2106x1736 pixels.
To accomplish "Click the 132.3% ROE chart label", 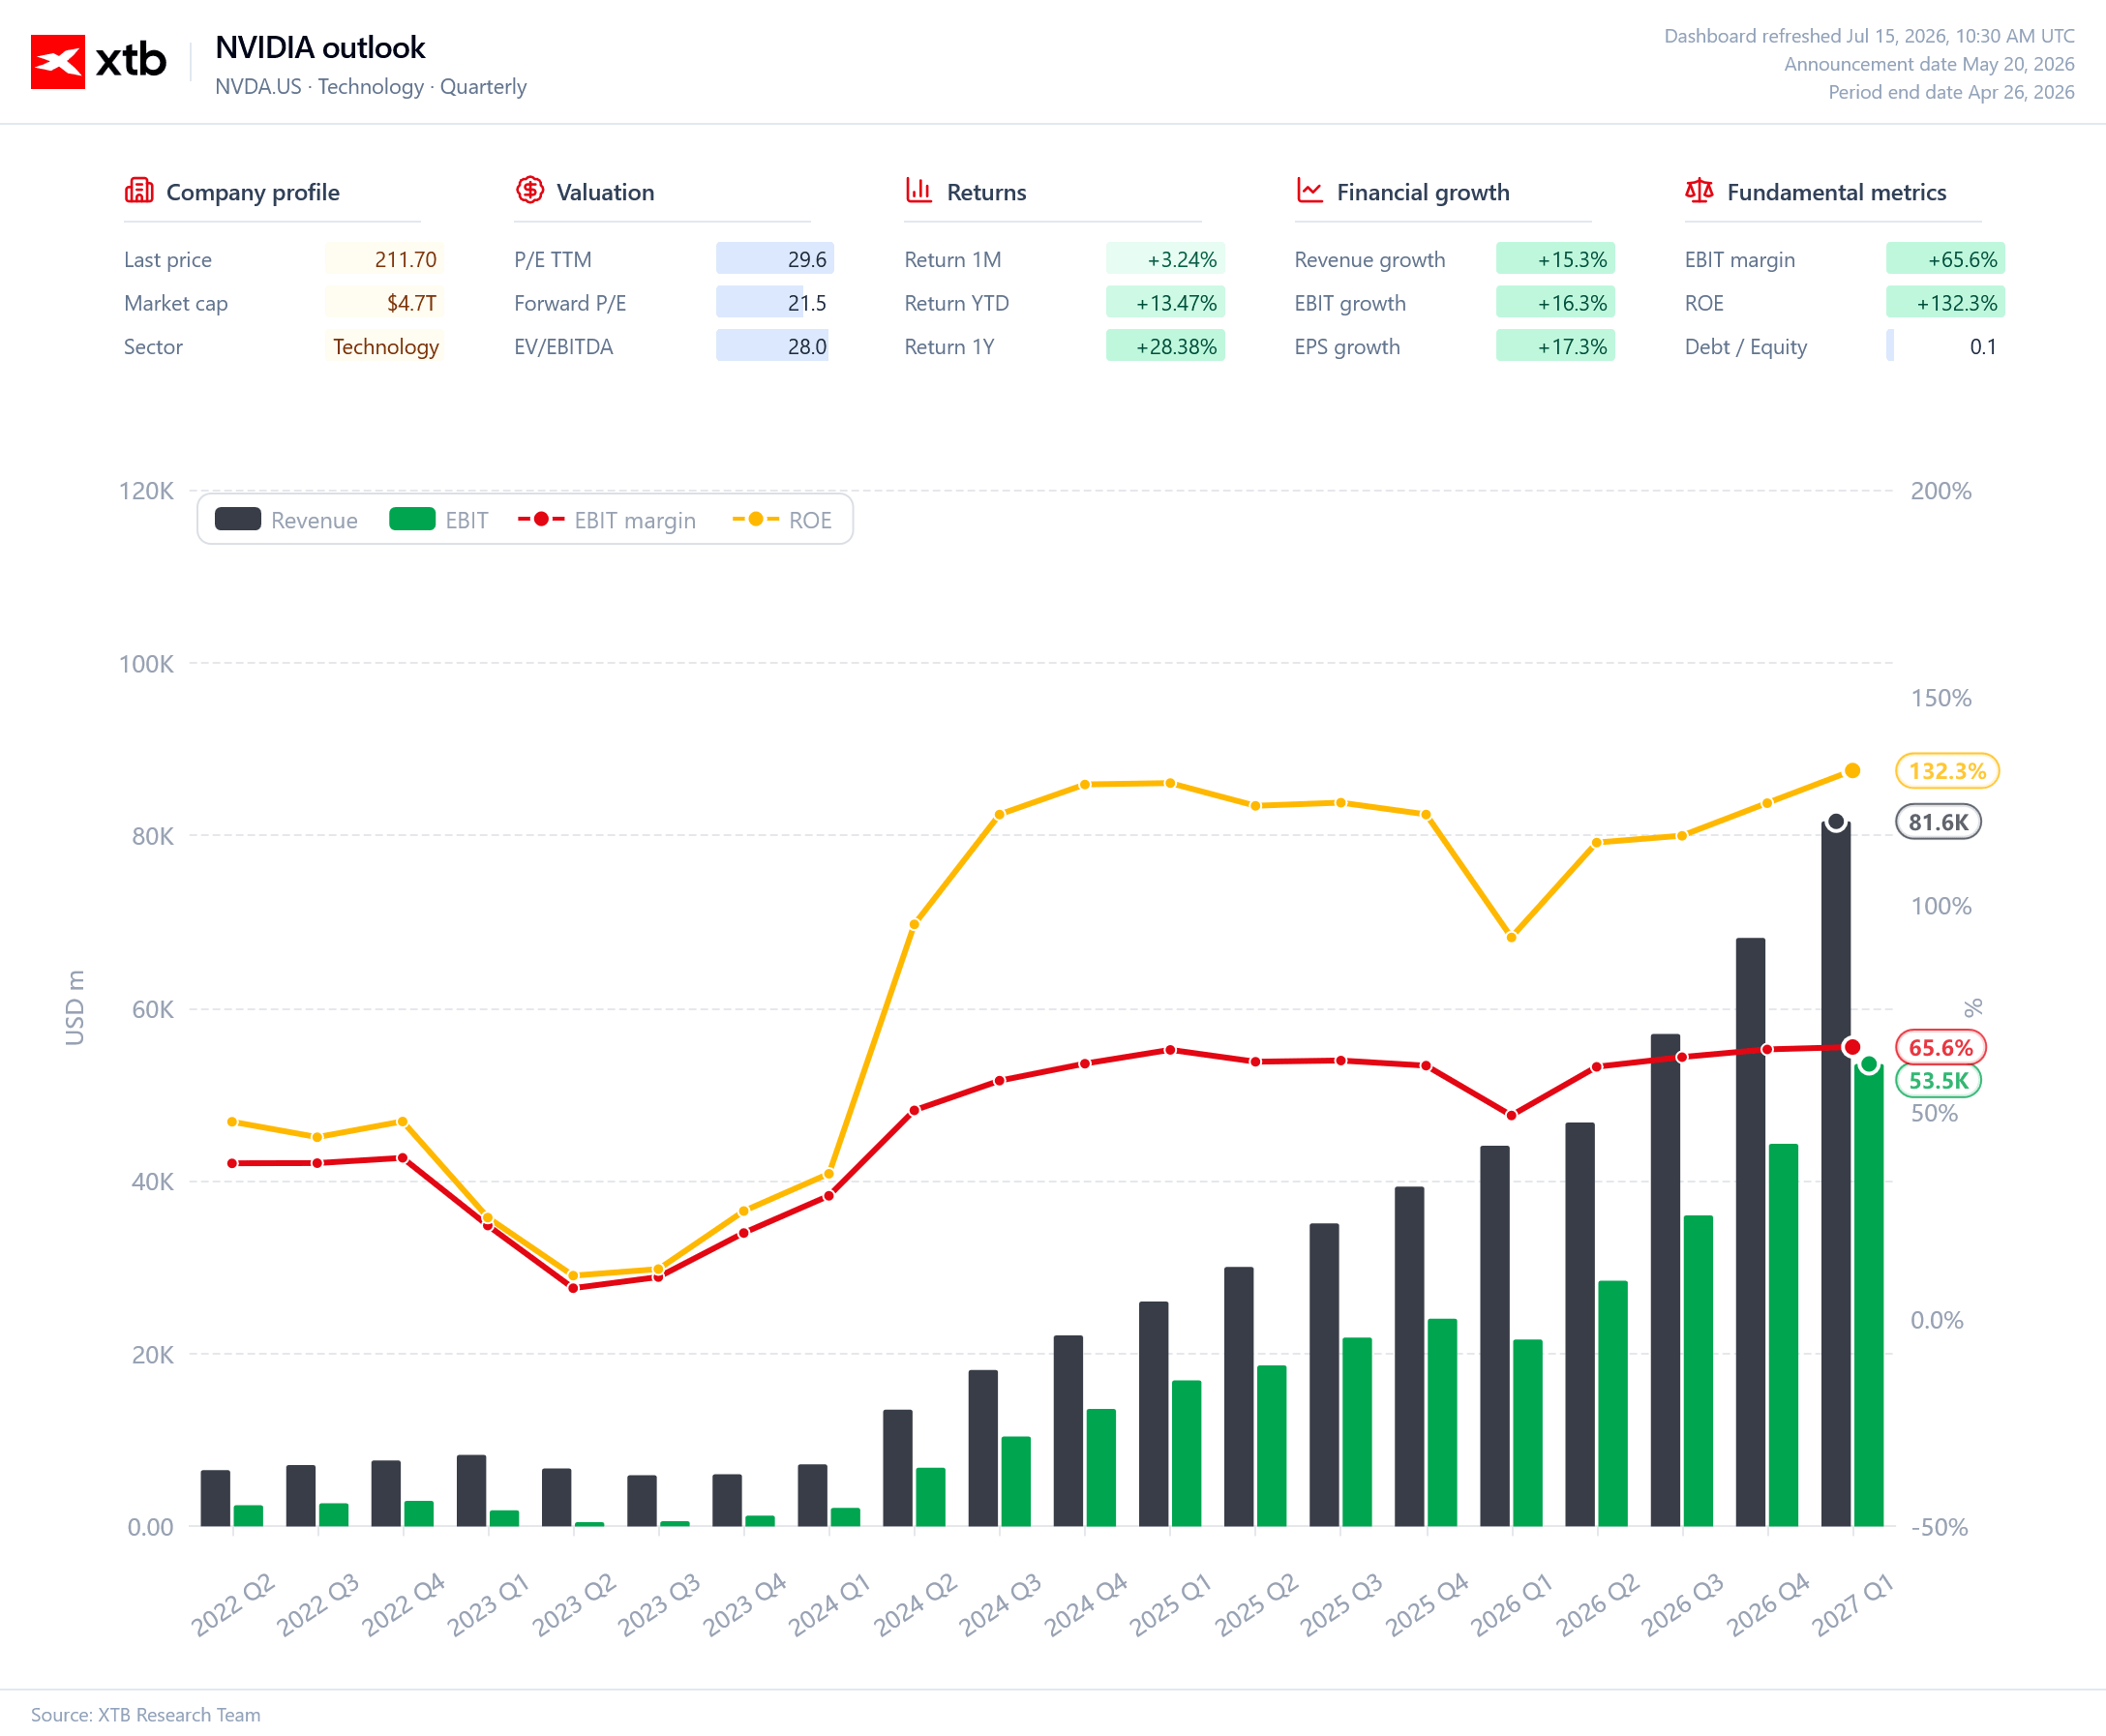I will pyautogui.click(x=1947, y=771).
